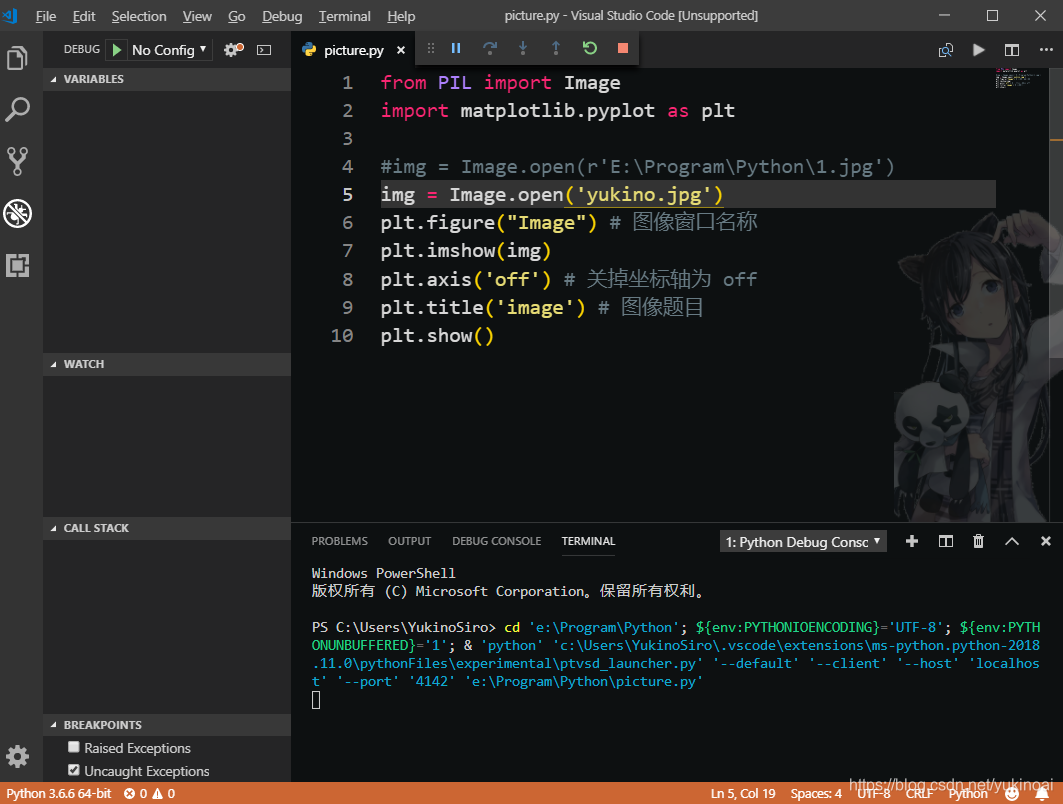This screenshot has height=804, width=1063.
Task: Open errors and warnings count in status bar
Action: coord(149,794)
